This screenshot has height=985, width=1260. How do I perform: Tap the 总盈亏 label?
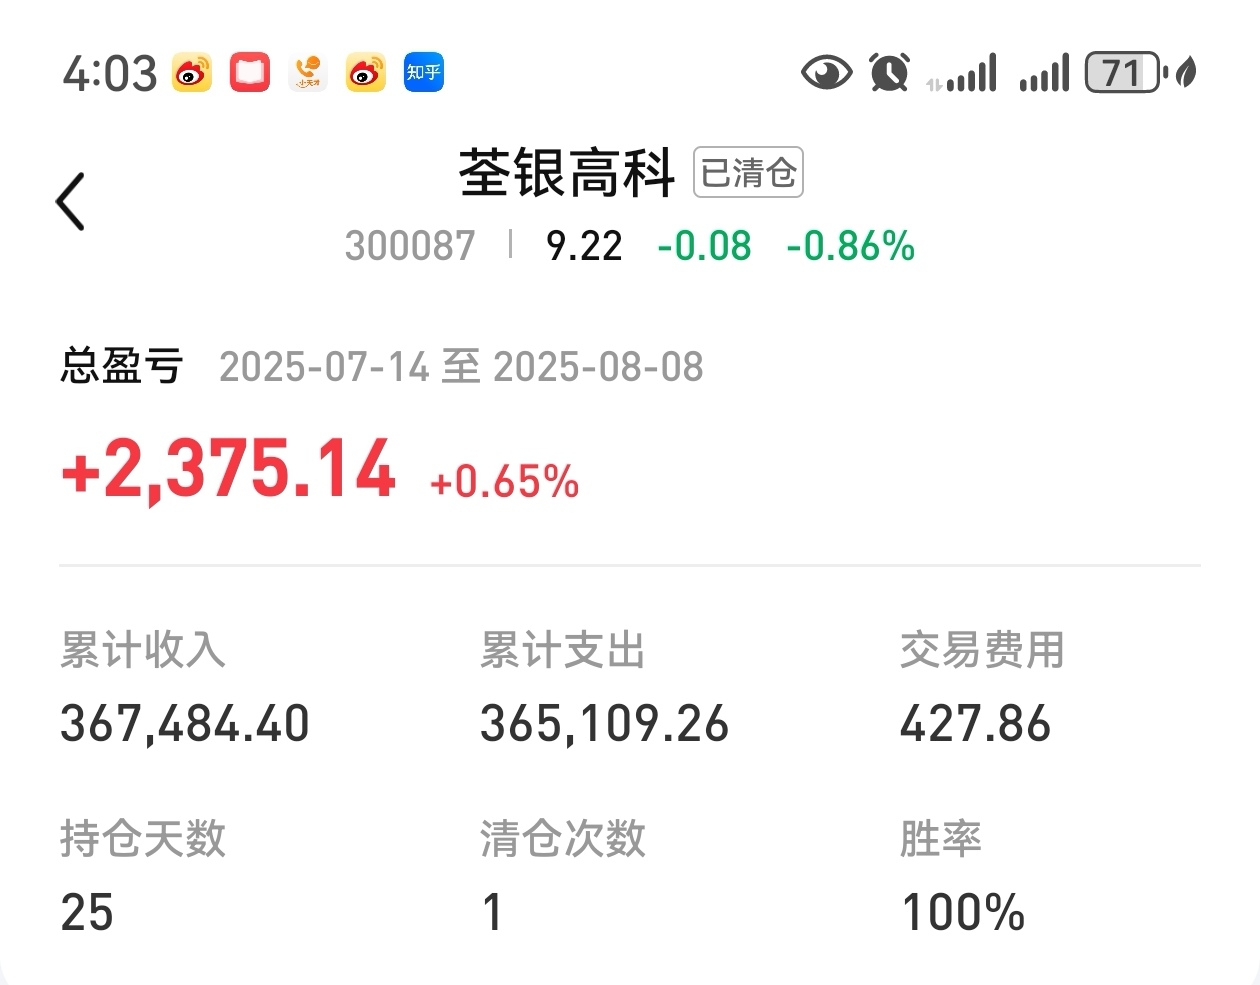[x=121, y=366]
